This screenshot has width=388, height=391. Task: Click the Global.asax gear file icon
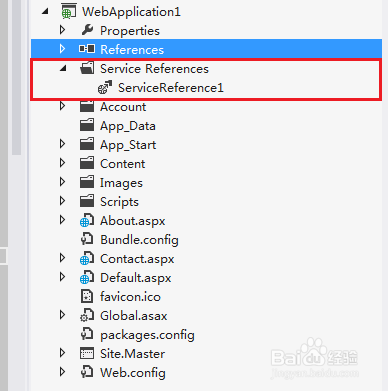pyautogui.click(x=87, y=316)
